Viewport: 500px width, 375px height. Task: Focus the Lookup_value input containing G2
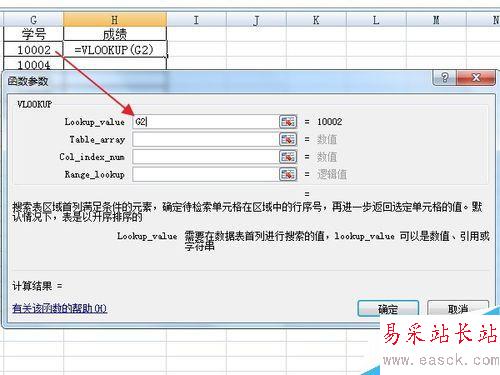pyautogui.click(x=205, y=122)
